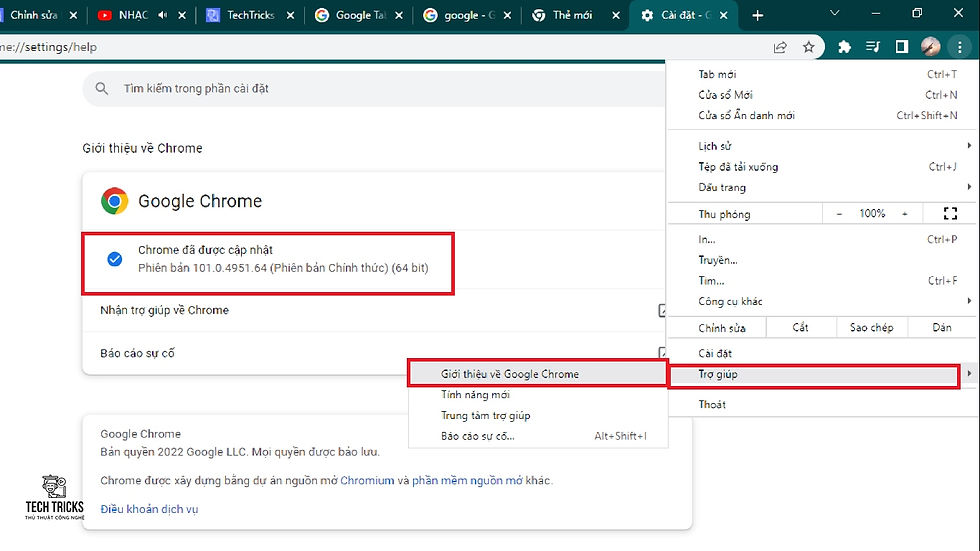Open Điều khoản dịch vụ link

(x=149, y=509)
